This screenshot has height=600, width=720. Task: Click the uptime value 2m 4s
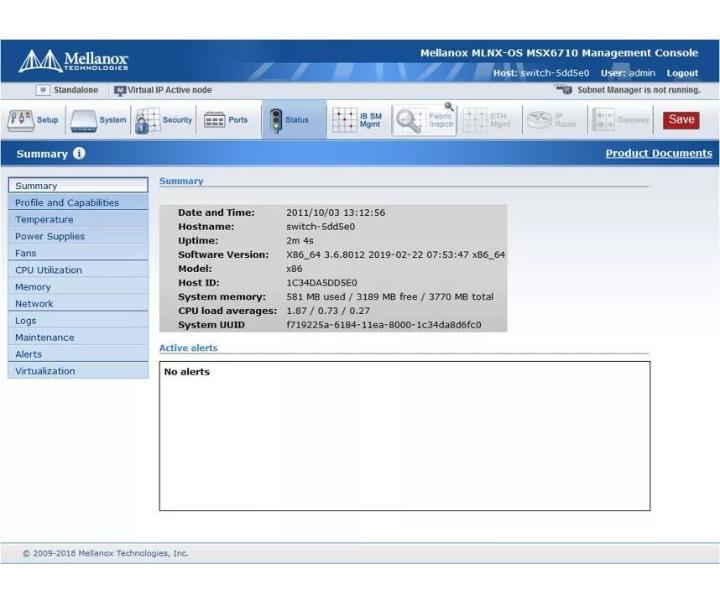point(300,241)
